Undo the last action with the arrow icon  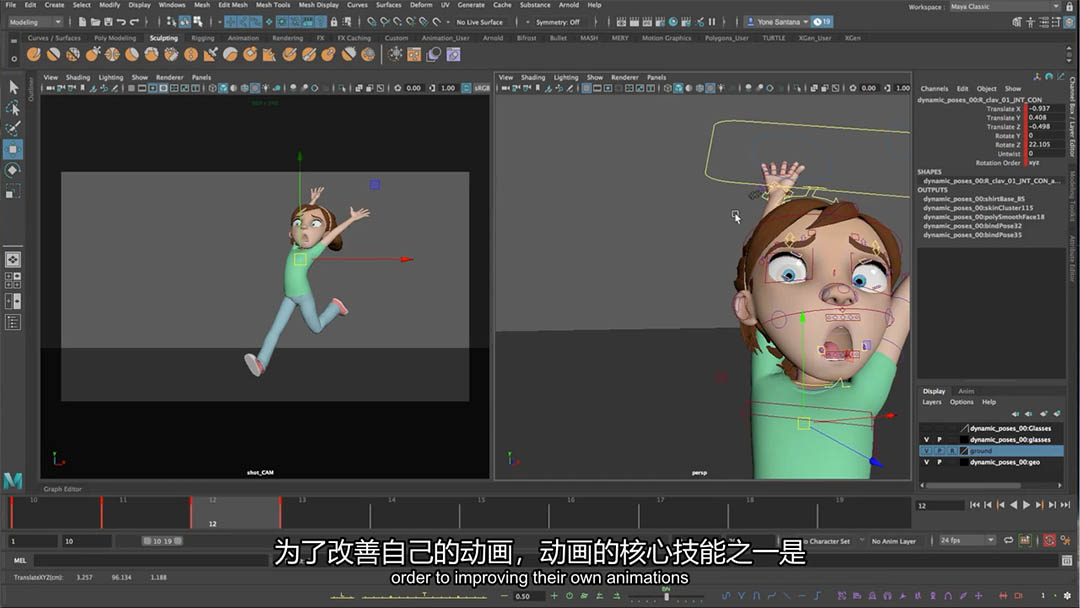pos(121,22)
